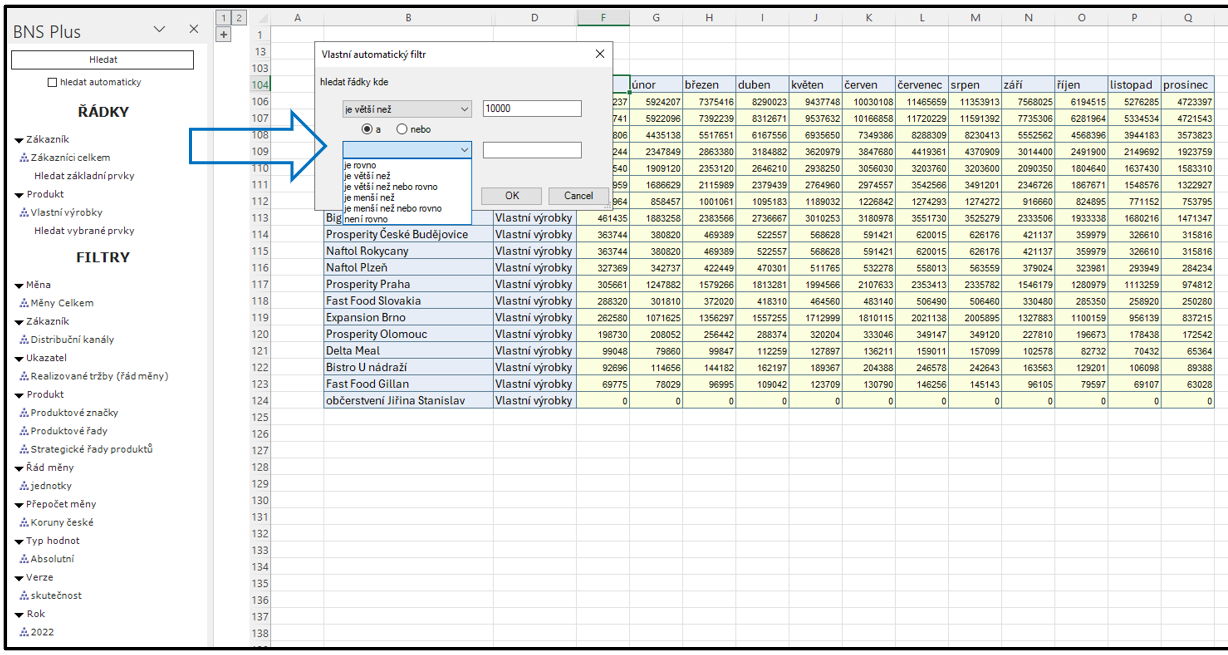Collapse the Přepočet měny filter group

pyautogui.click(x=19, y=505)
